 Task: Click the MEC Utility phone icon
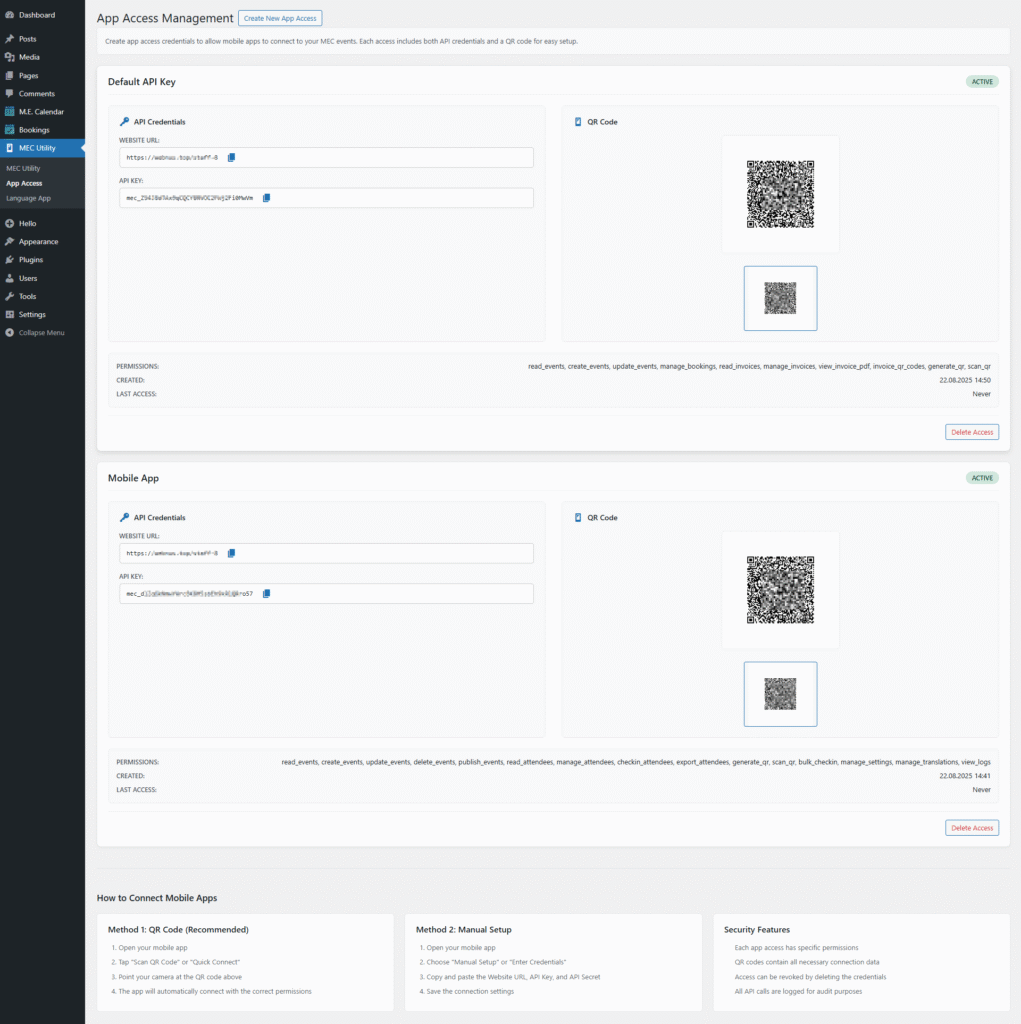click(10, 148)
